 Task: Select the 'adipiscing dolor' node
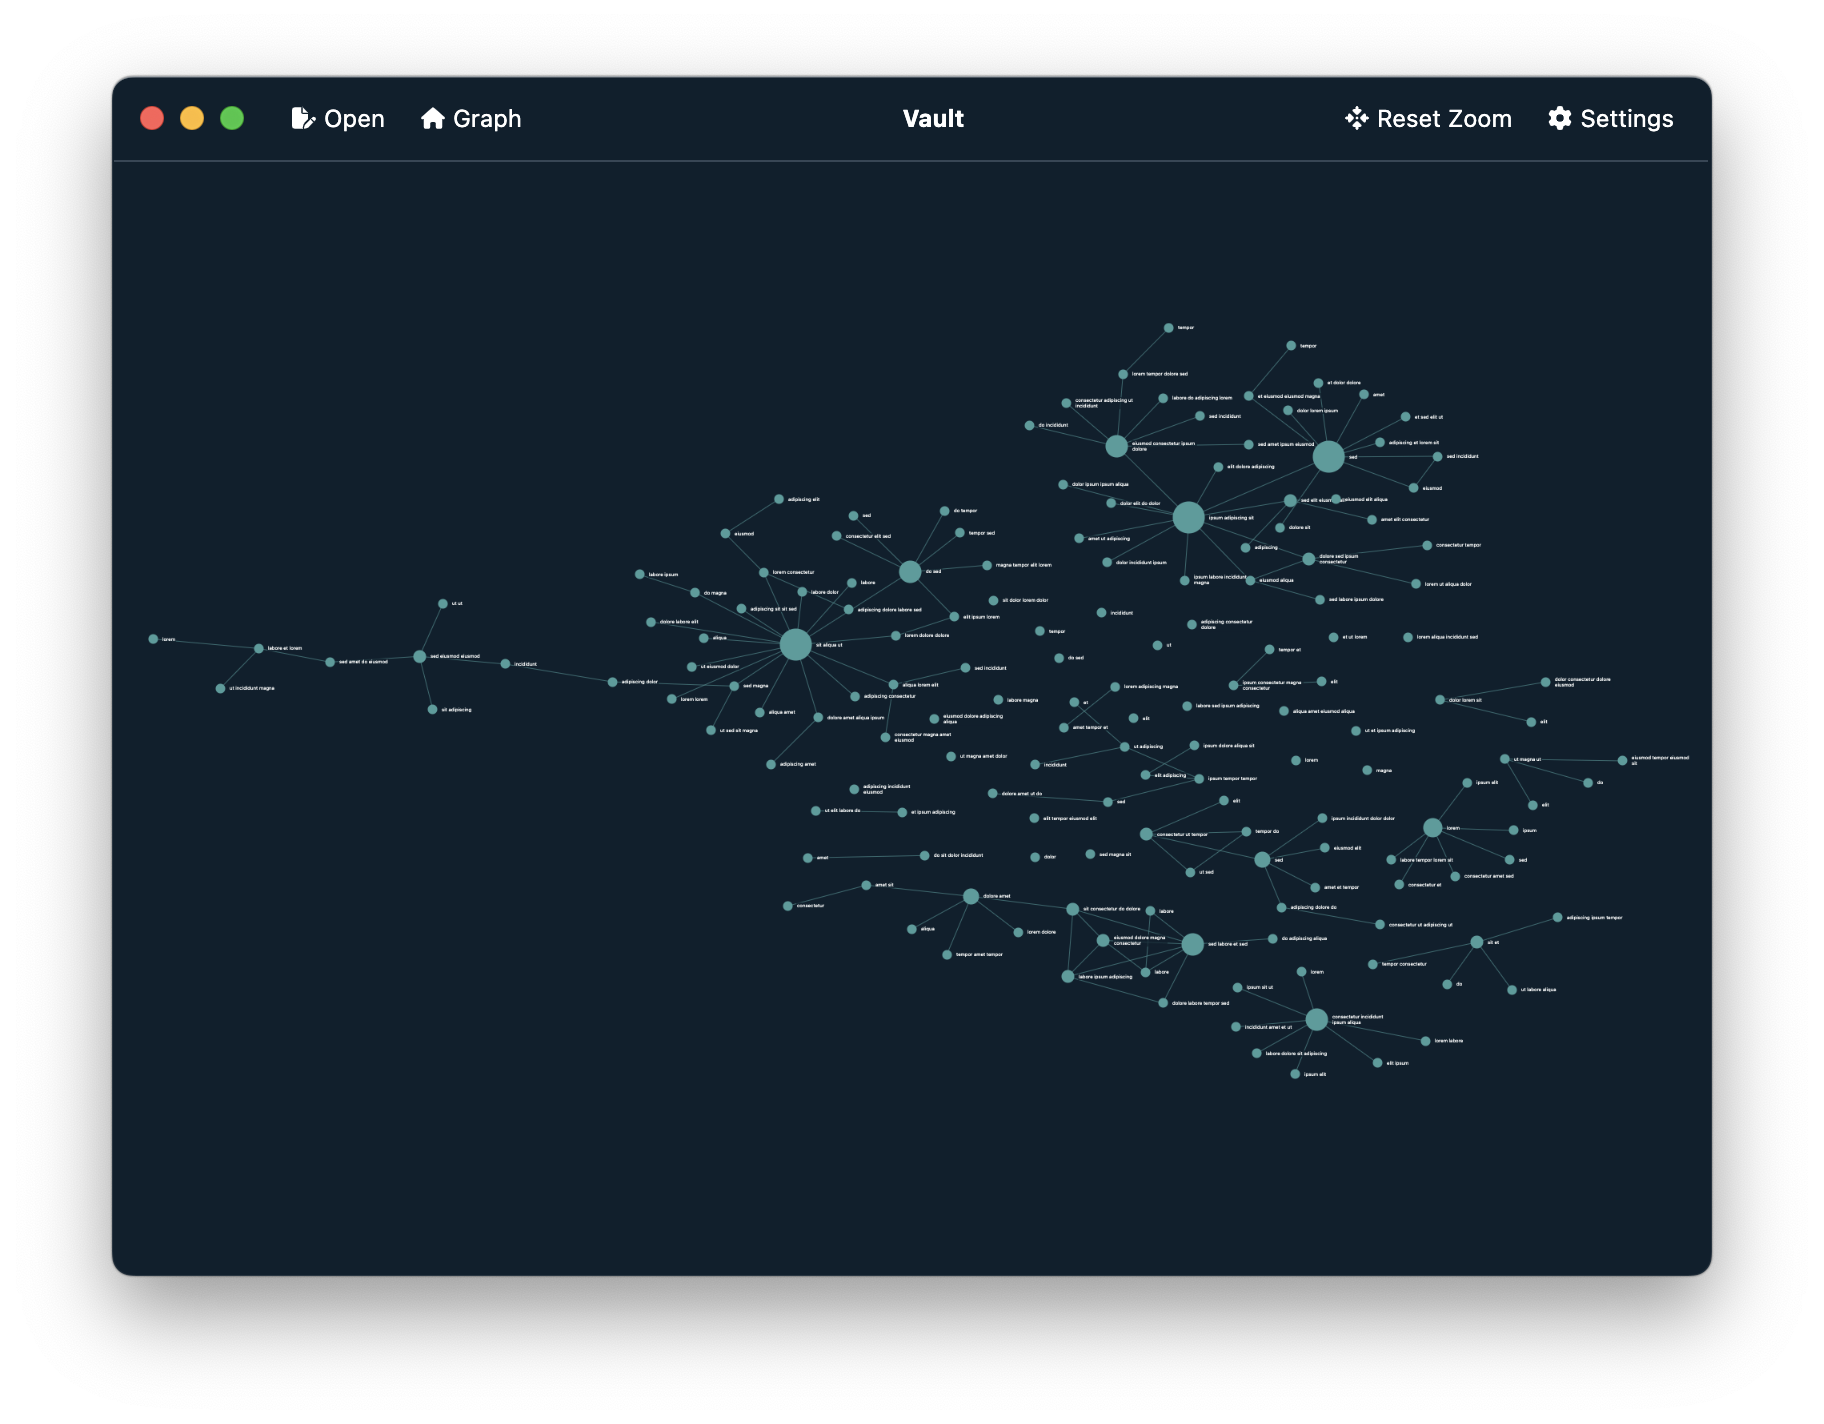point(613,682)
